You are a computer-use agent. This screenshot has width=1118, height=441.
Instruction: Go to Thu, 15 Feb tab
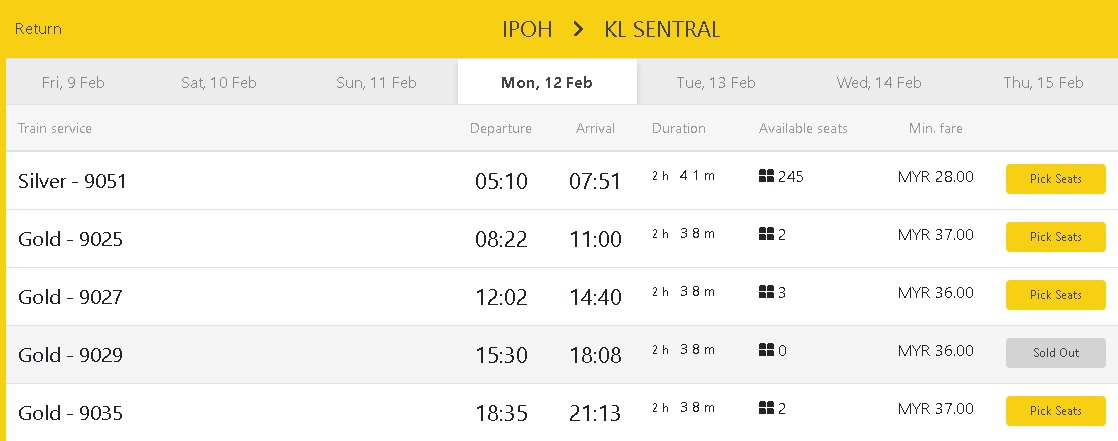[1043, 83]
